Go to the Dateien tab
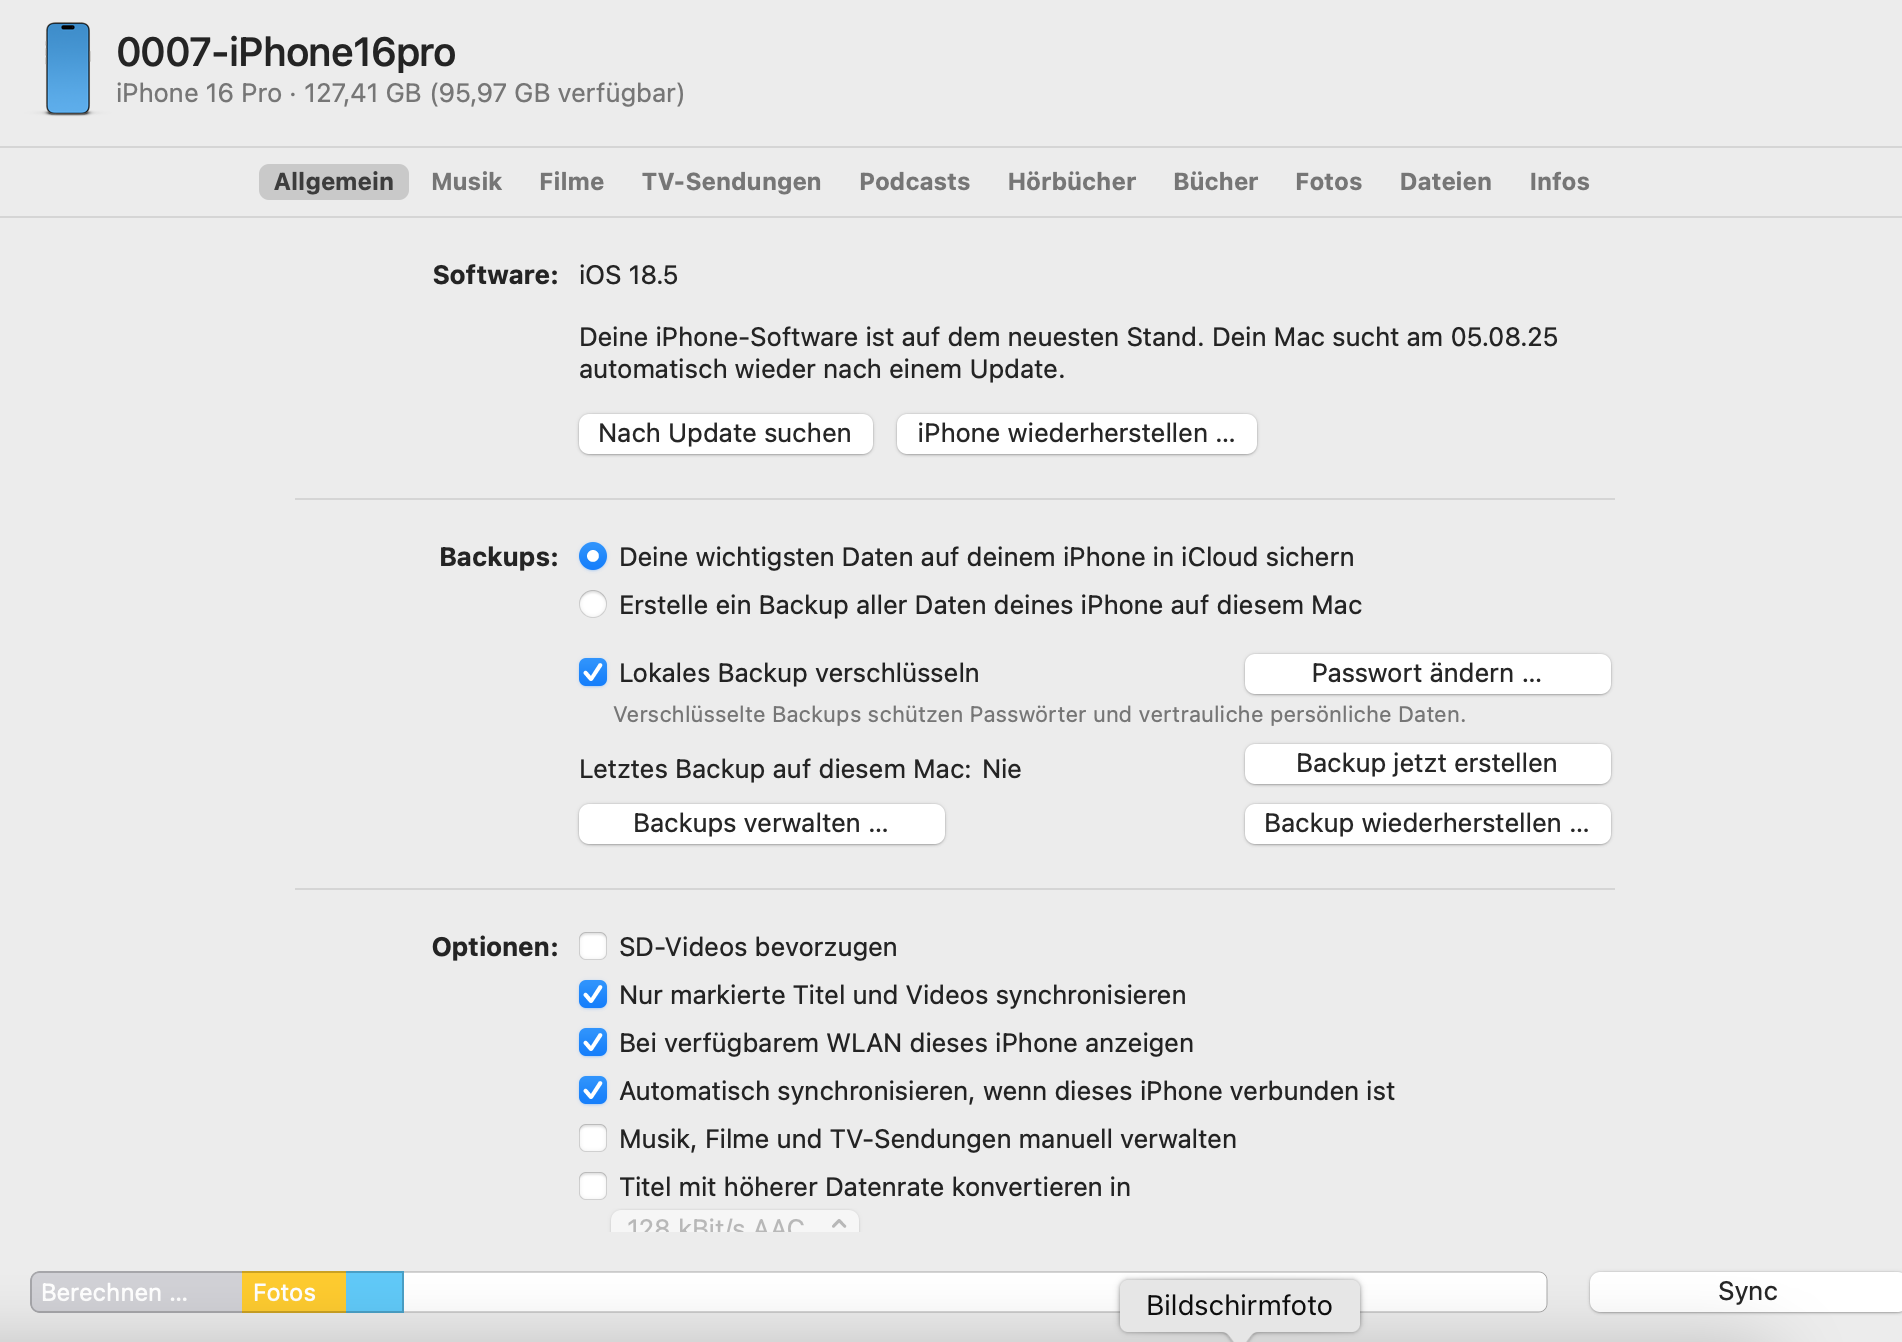Image resolution: width=1902 pixels, height=1342 pixels. pos(1445,182)
